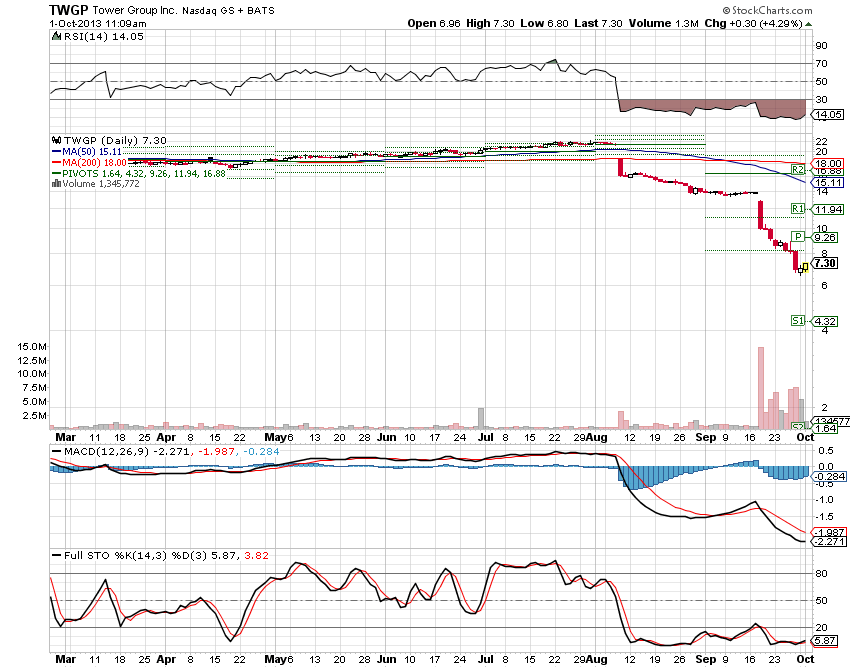
Task: Click the red 18.00 MA(200) price tag
Action: [x=827, y=163]
